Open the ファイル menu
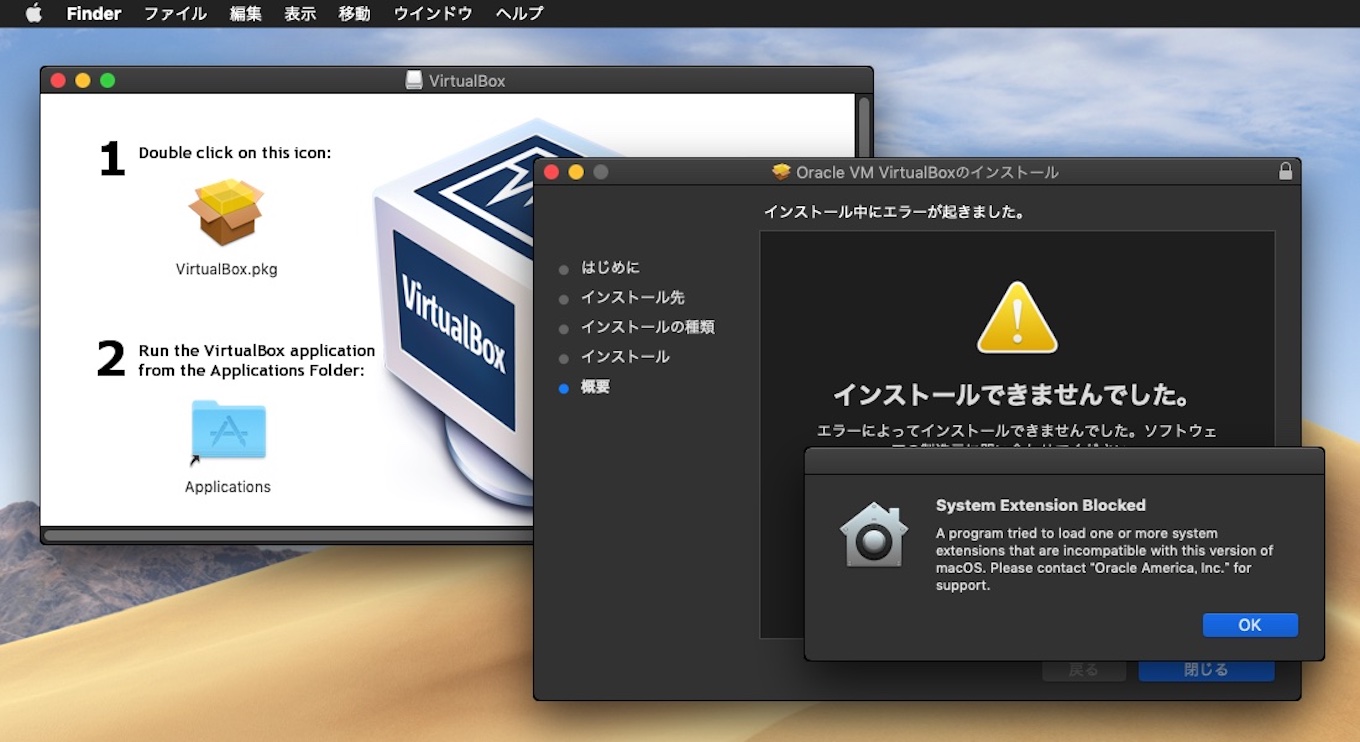This screenshot has height=742, width=1360. [175, 13]
